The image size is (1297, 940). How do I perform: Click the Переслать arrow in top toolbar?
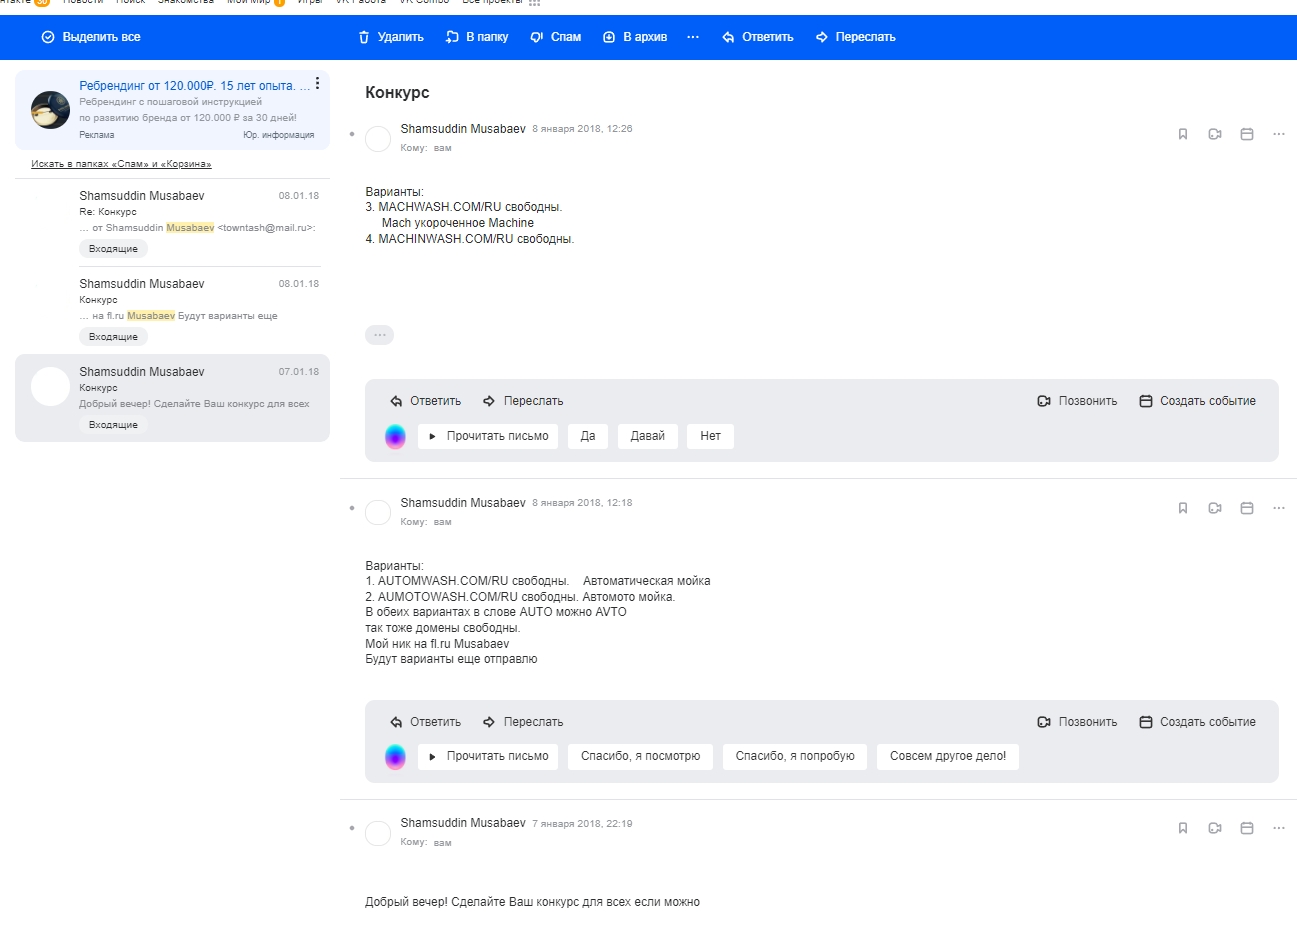(822, 37)
